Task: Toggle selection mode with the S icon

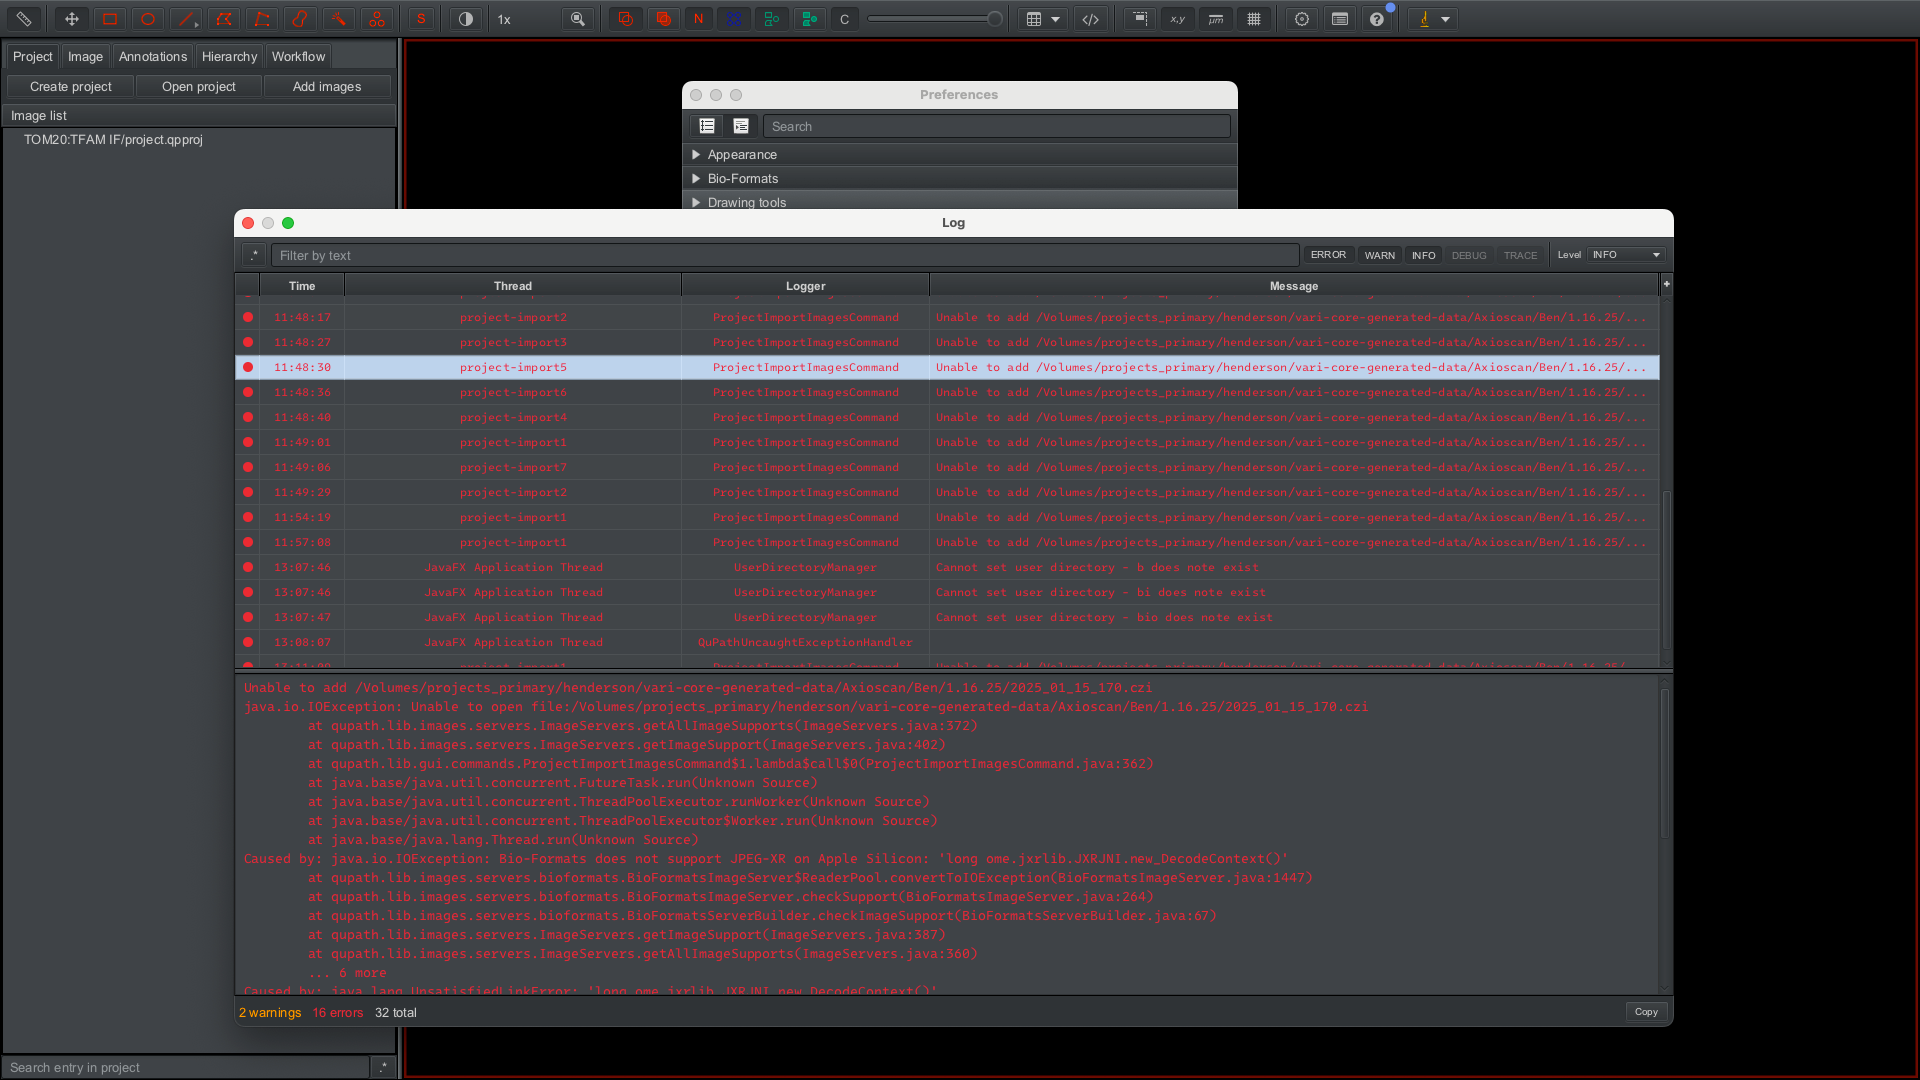Action: [x=420, y=18]
